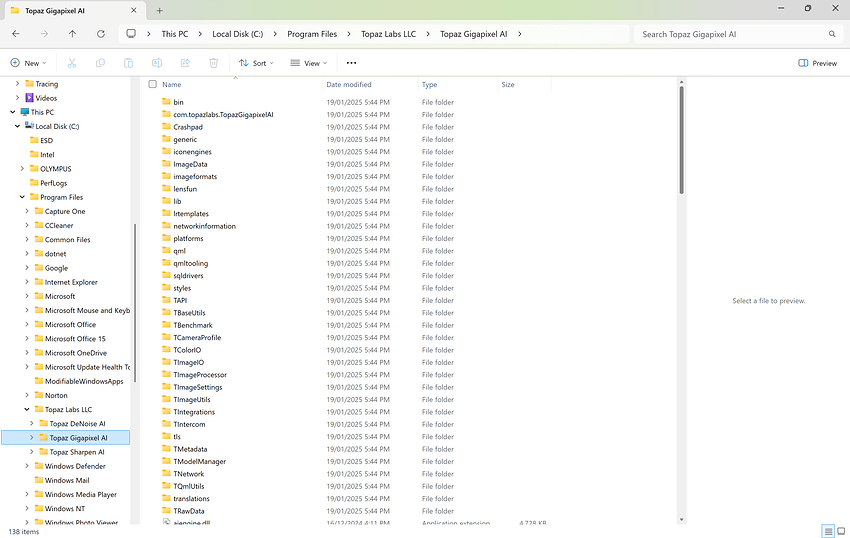
Task: Click the Delete trash icon
Action: [x=214, y=63]
